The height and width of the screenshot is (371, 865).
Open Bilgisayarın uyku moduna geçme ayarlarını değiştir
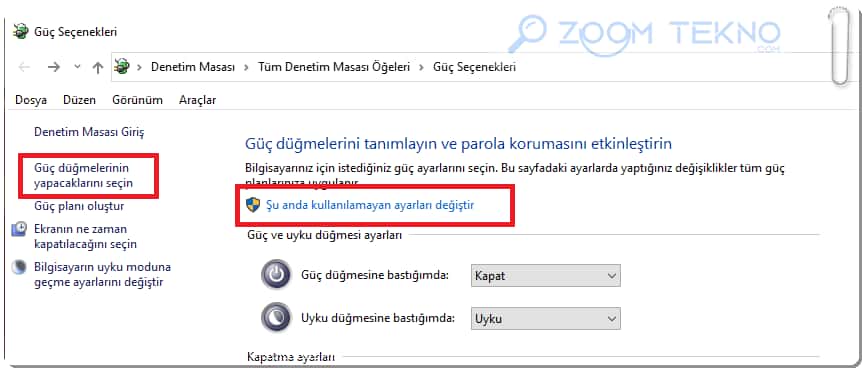tap(103, 275)
